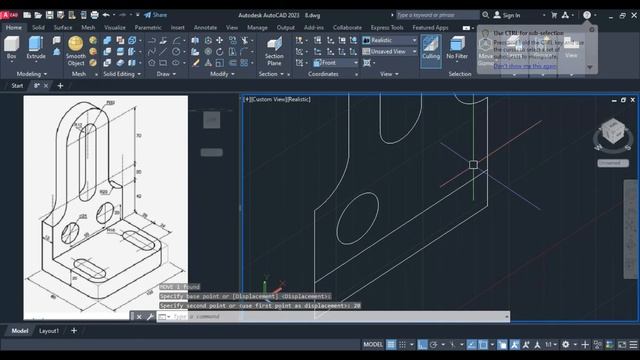Open the annotation scale 1:1 dropdown
640x360 pixels.
click(551, 345)
